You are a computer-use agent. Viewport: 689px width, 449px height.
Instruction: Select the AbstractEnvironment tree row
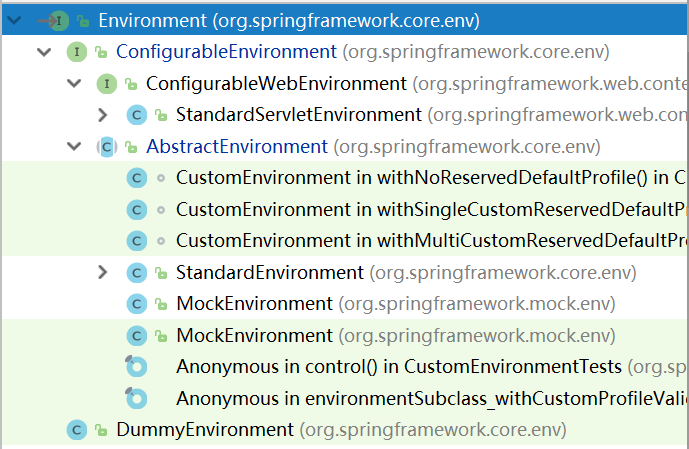point(344,147)
